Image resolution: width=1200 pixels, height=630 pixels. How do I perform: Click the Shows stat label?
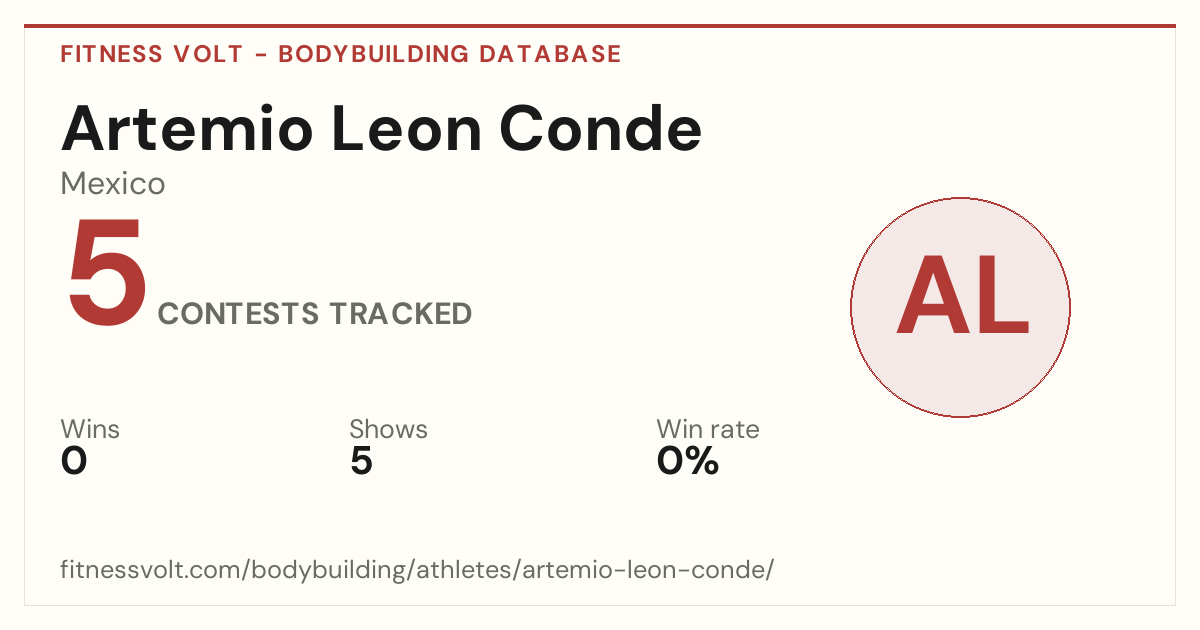click(x=388, y=429)
